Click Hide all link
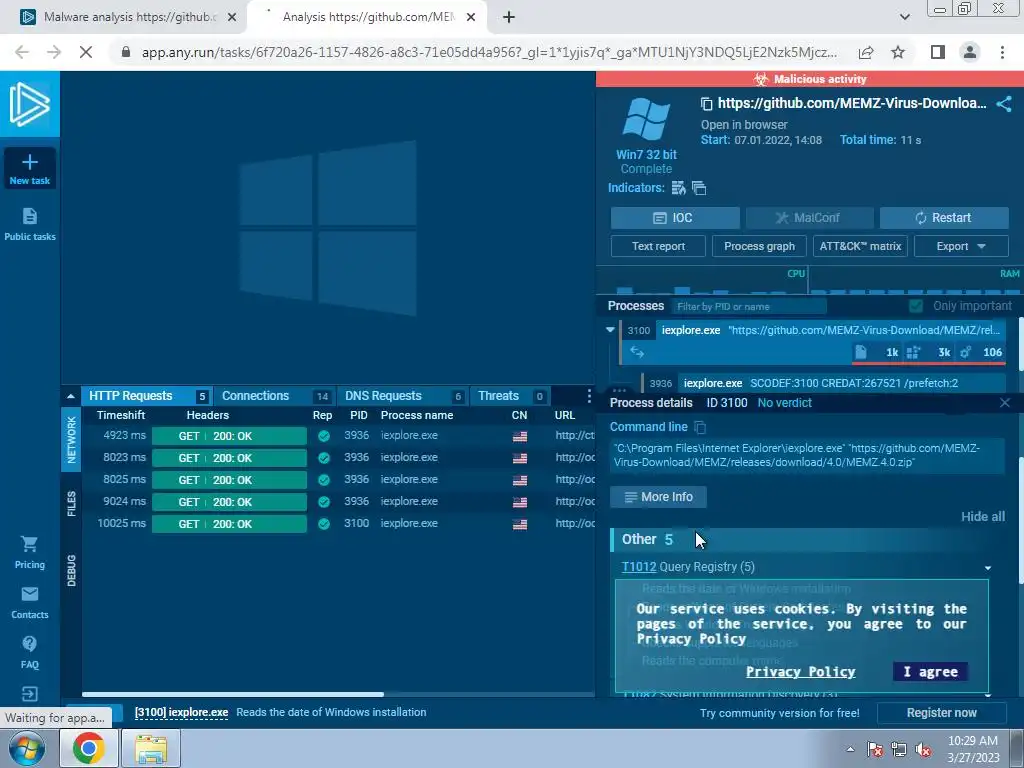1024x768 pixels. pyautogui.click(x=982, y=517)
